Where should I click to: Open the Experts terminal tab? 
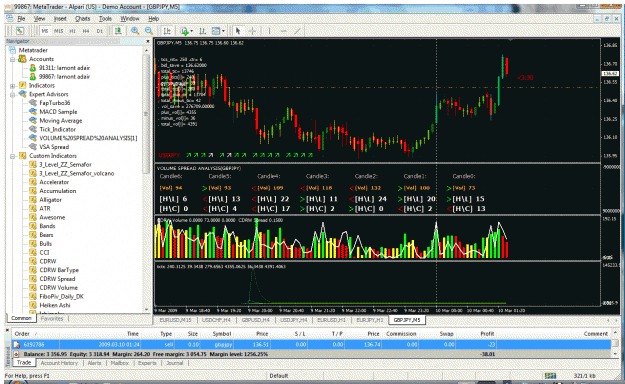tap(147, 363)
